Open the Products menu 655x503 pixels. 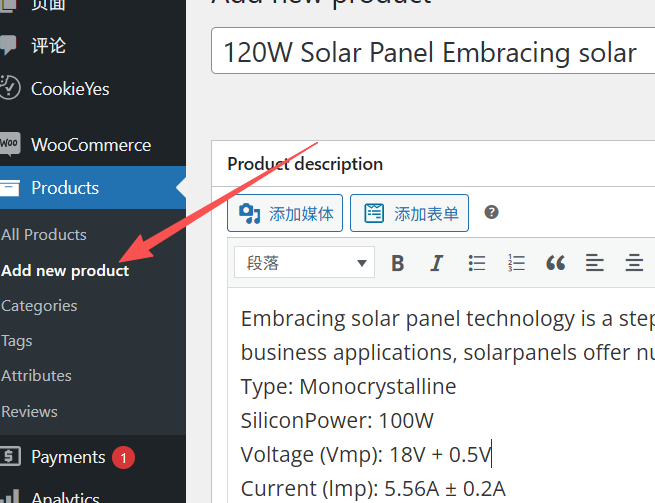pos(65,188)
